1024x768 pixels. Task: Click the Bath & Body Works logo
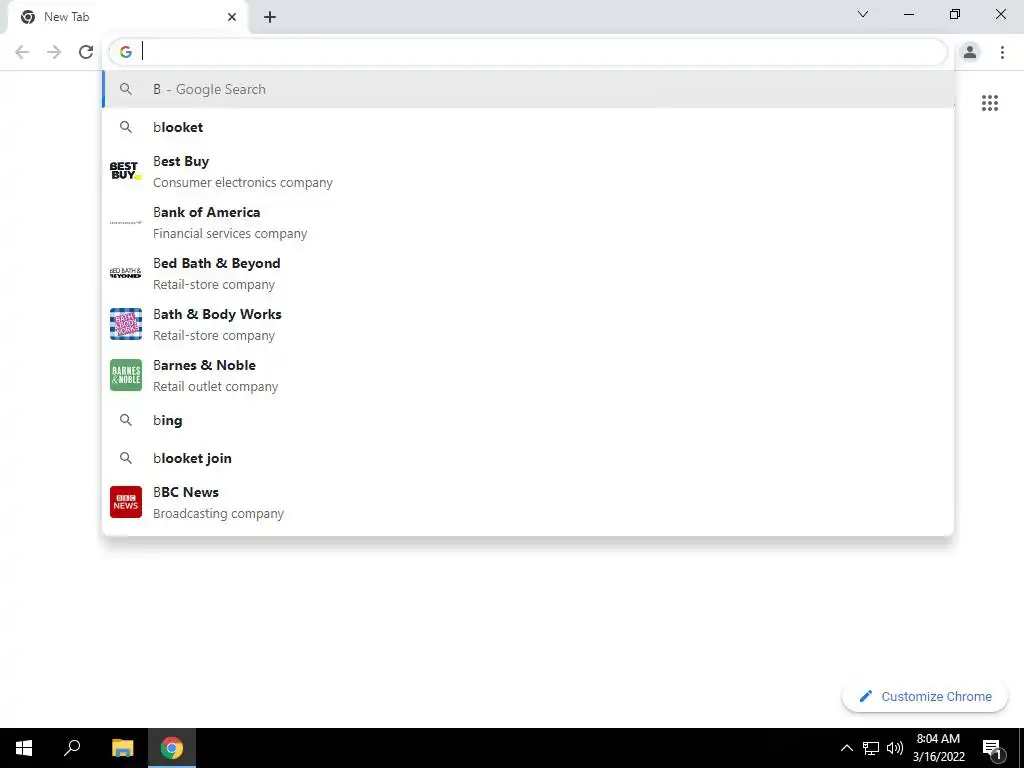click(126, 324)
